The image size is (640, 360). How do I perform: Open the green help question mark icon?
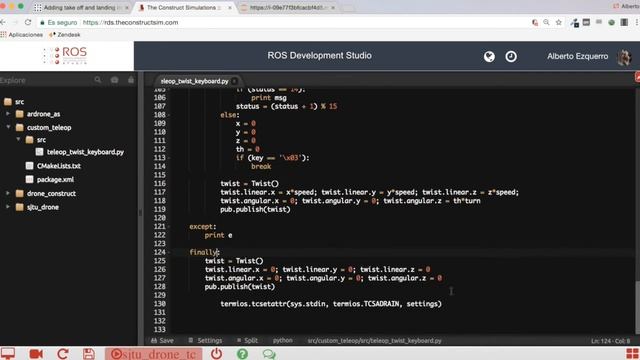click(x=242, y=354)
